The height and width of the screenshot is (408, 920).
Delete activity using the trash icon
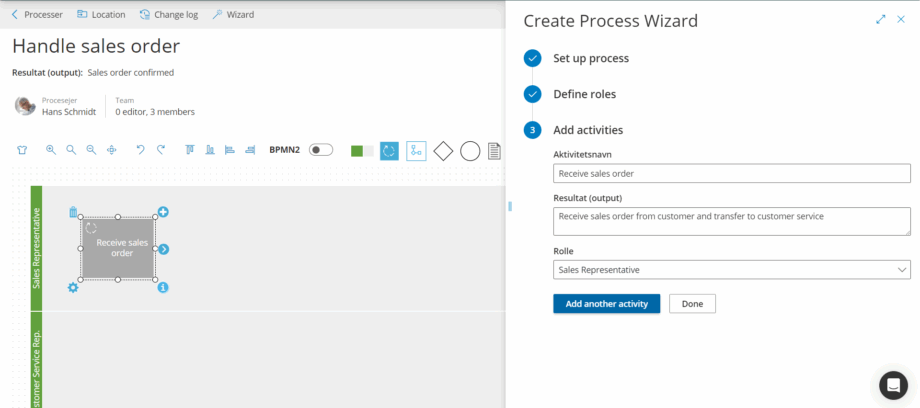click(73, 212)
